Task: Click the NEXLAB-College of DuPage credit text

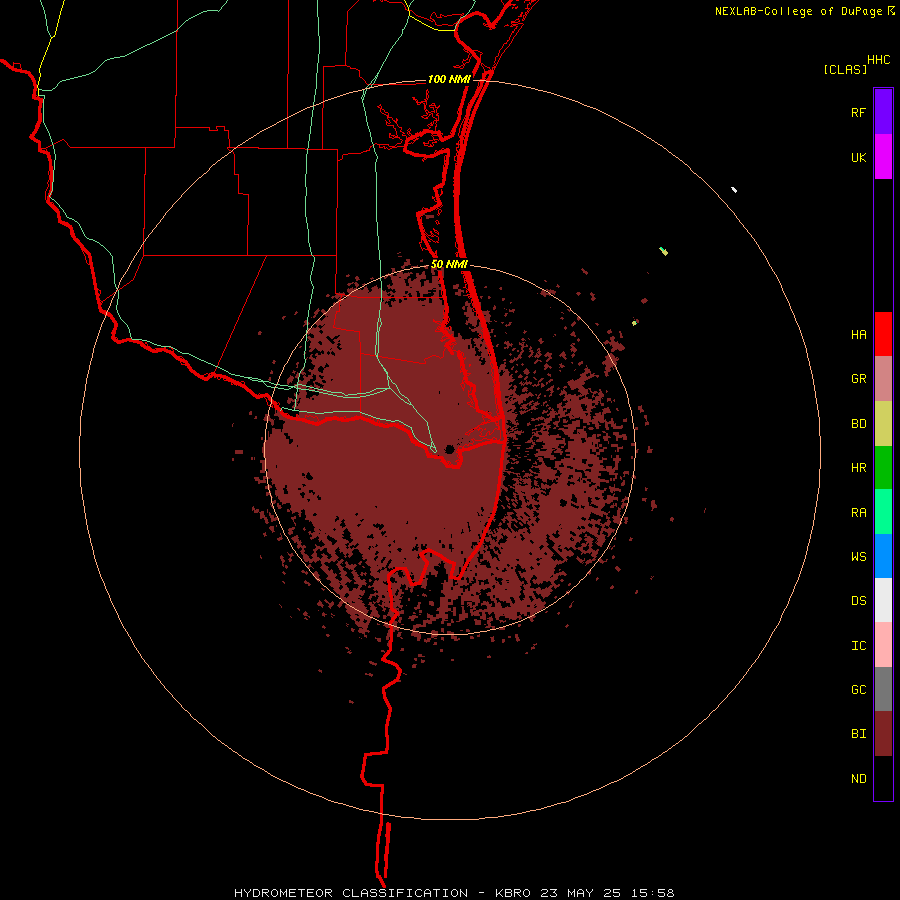Action: pyautogui.click(x=798, y=11)
